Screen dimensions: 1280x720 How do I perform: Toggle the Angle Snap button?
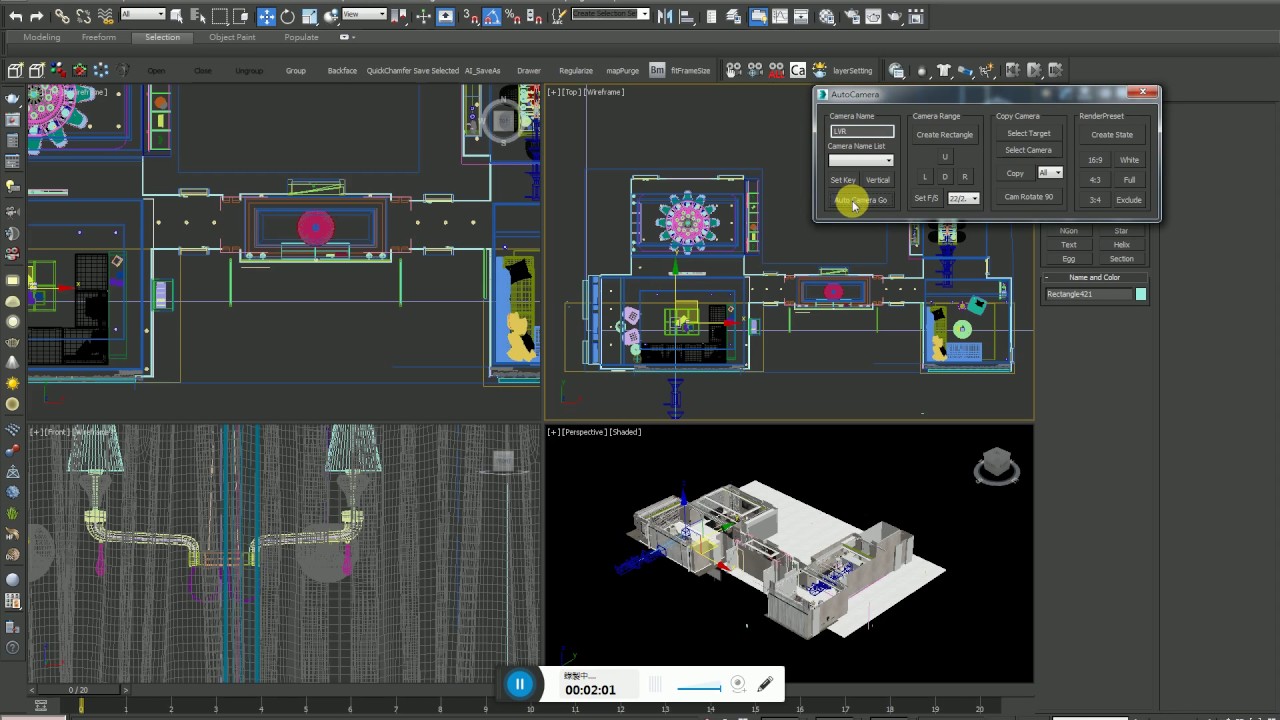click(493, 16)
